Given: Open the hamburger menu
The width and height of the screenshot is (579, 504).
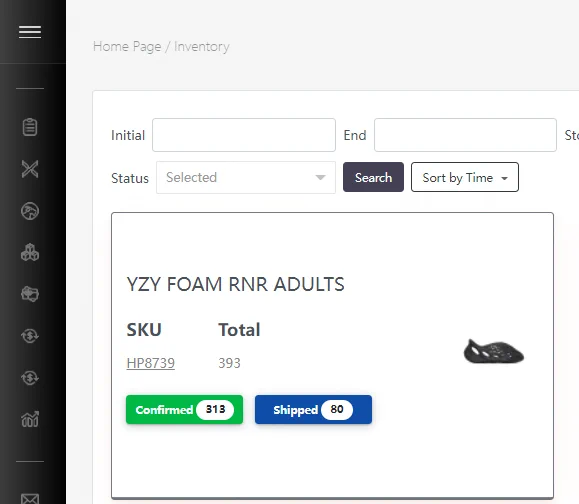Looking at the screenshot, I should pos(30,32).
